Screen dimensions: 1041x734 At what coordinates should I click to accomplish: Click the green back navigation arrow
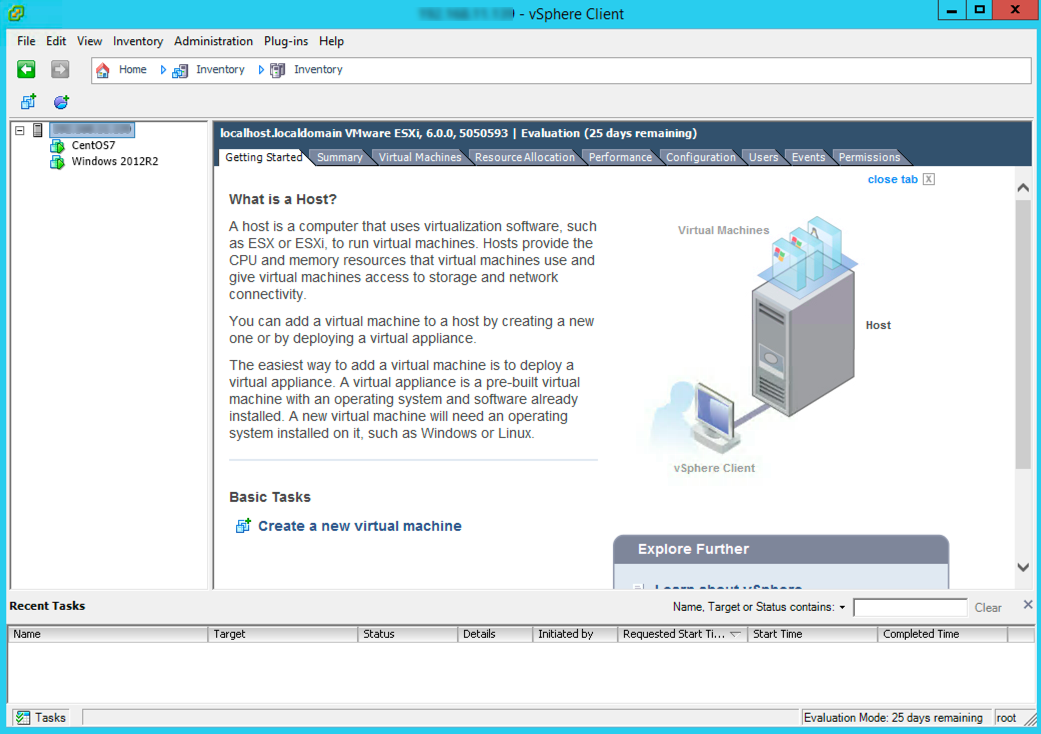click(27, 69)
